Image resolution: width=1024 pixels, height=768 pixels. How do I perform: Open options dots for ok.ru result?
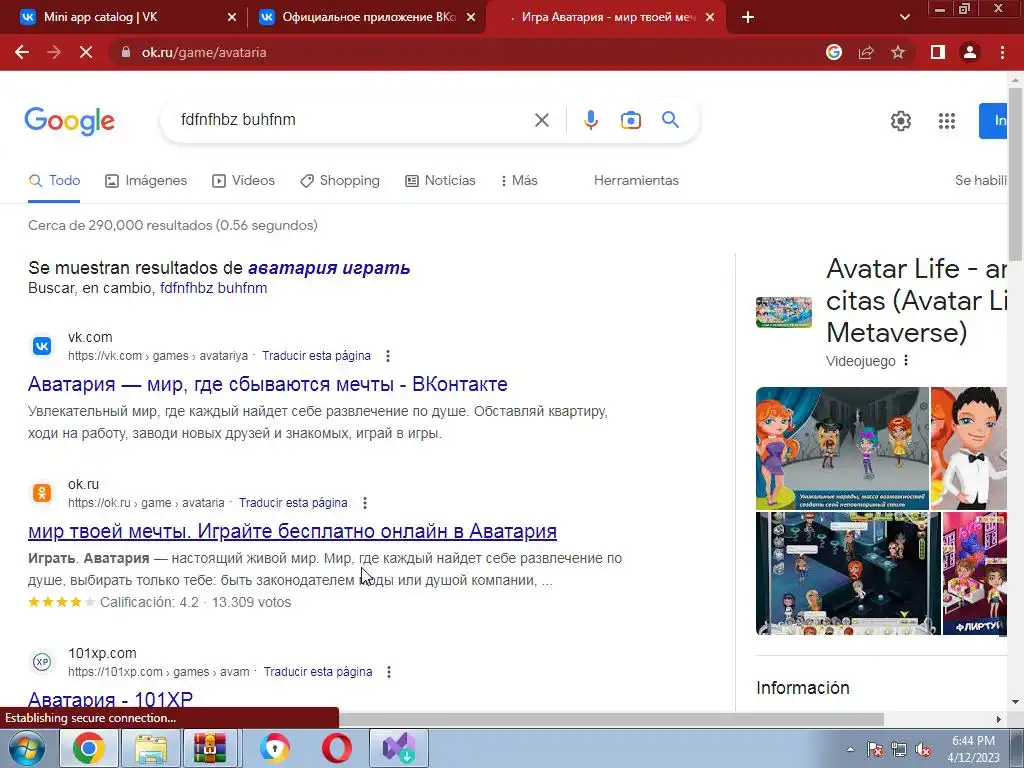(x=365, y=503)
